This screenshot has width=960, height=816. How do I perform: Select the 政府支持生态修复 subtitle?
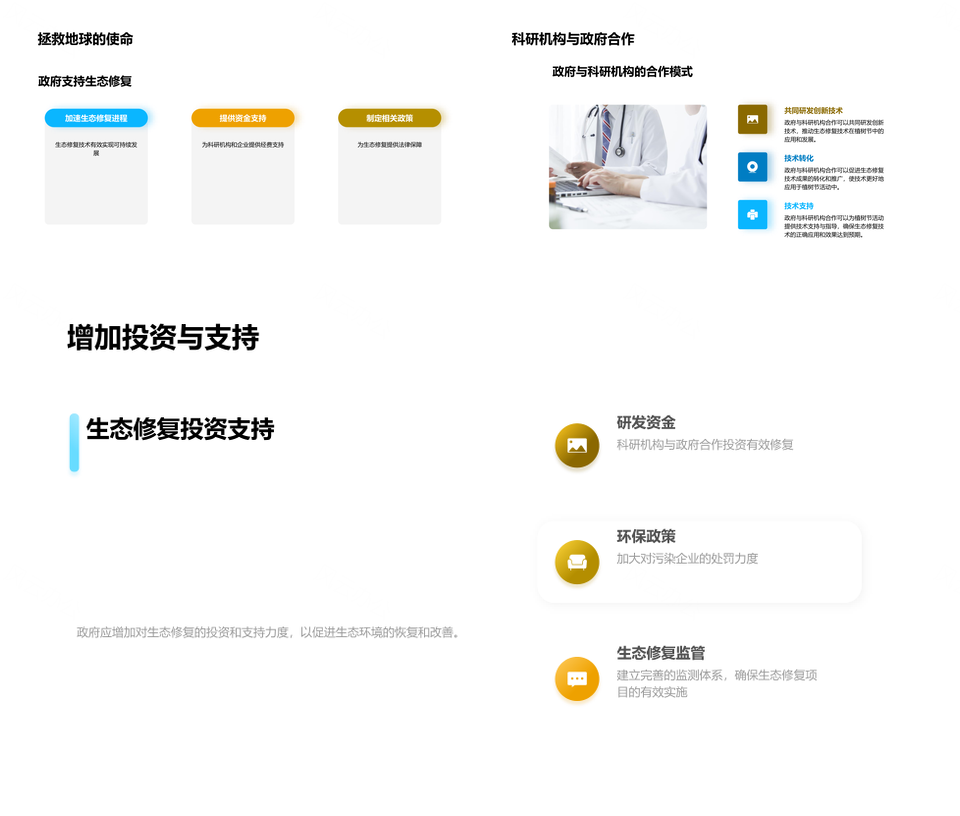tap(85, 81)
